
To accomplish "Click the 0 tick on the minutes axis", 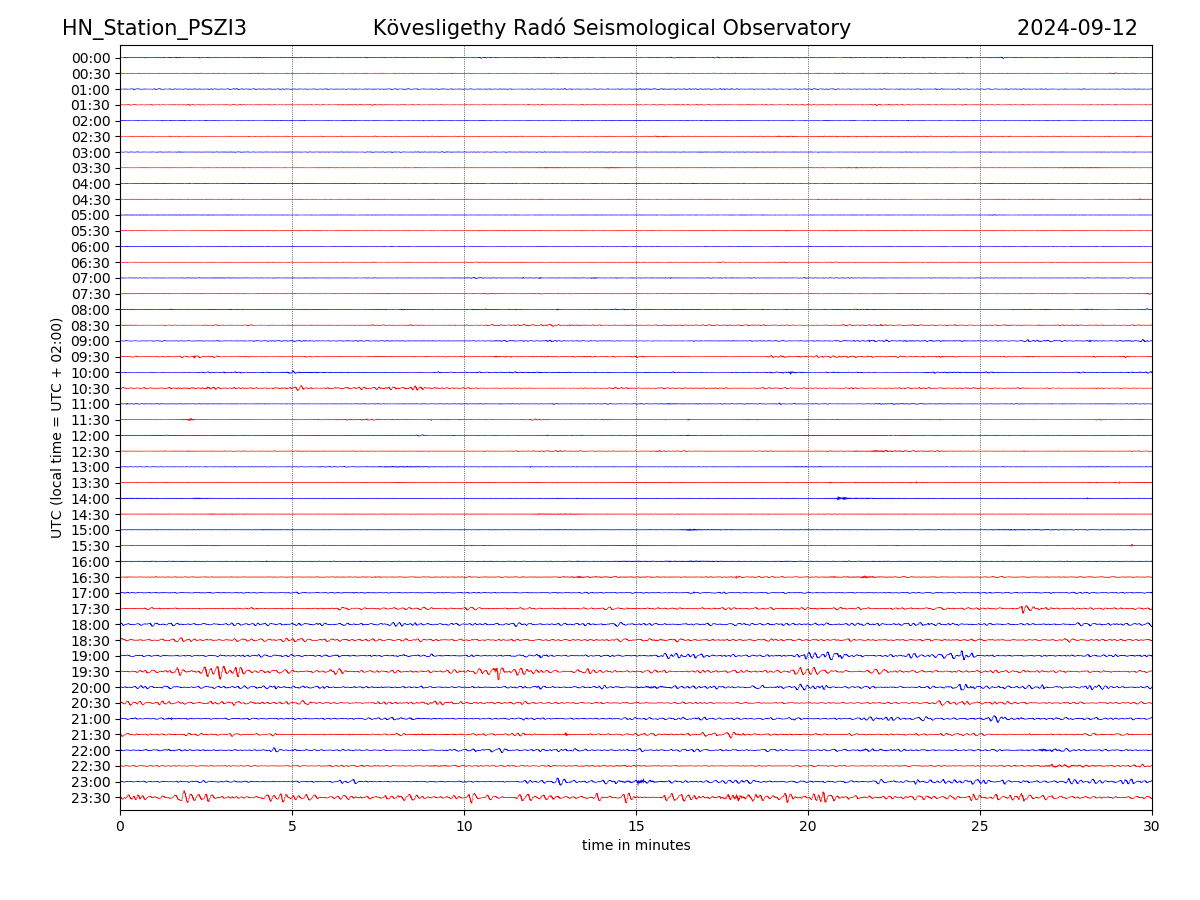I will point(120,826).
